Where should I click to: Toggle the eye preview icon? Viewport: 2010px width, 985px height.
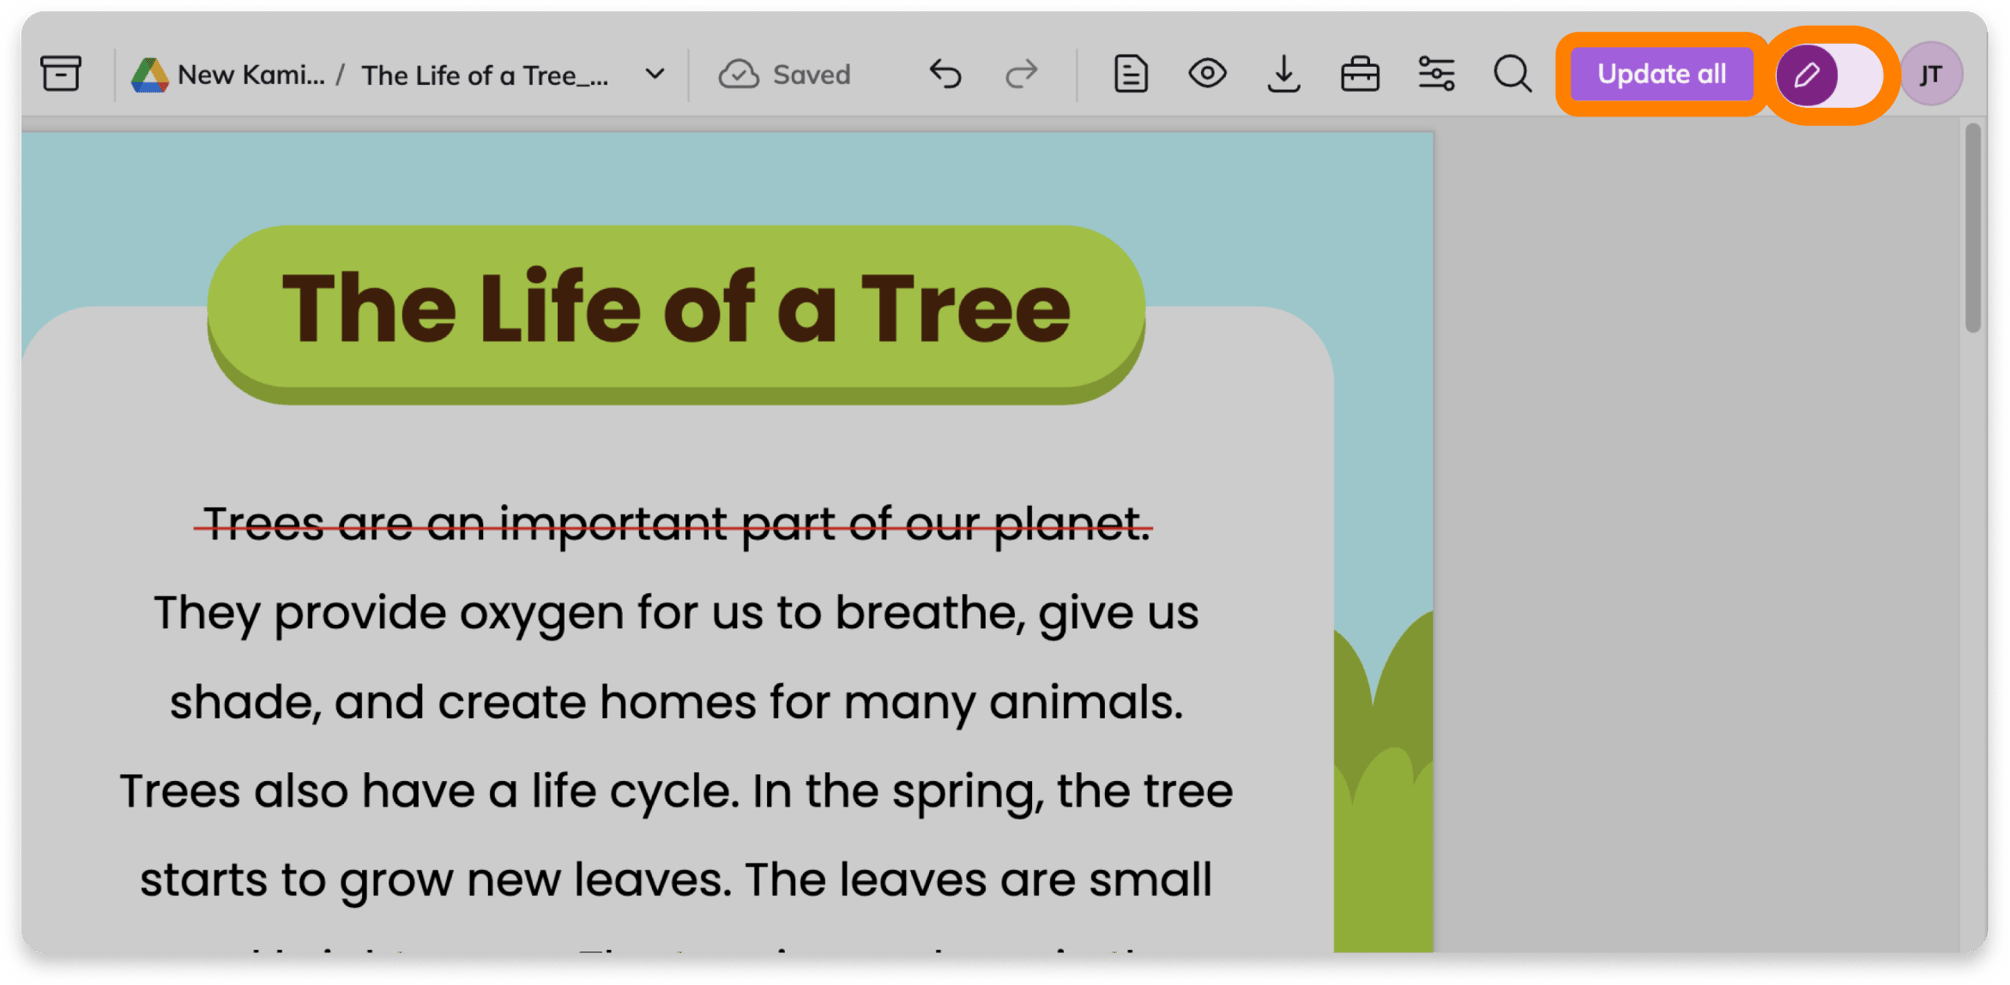pos(1207,73)
